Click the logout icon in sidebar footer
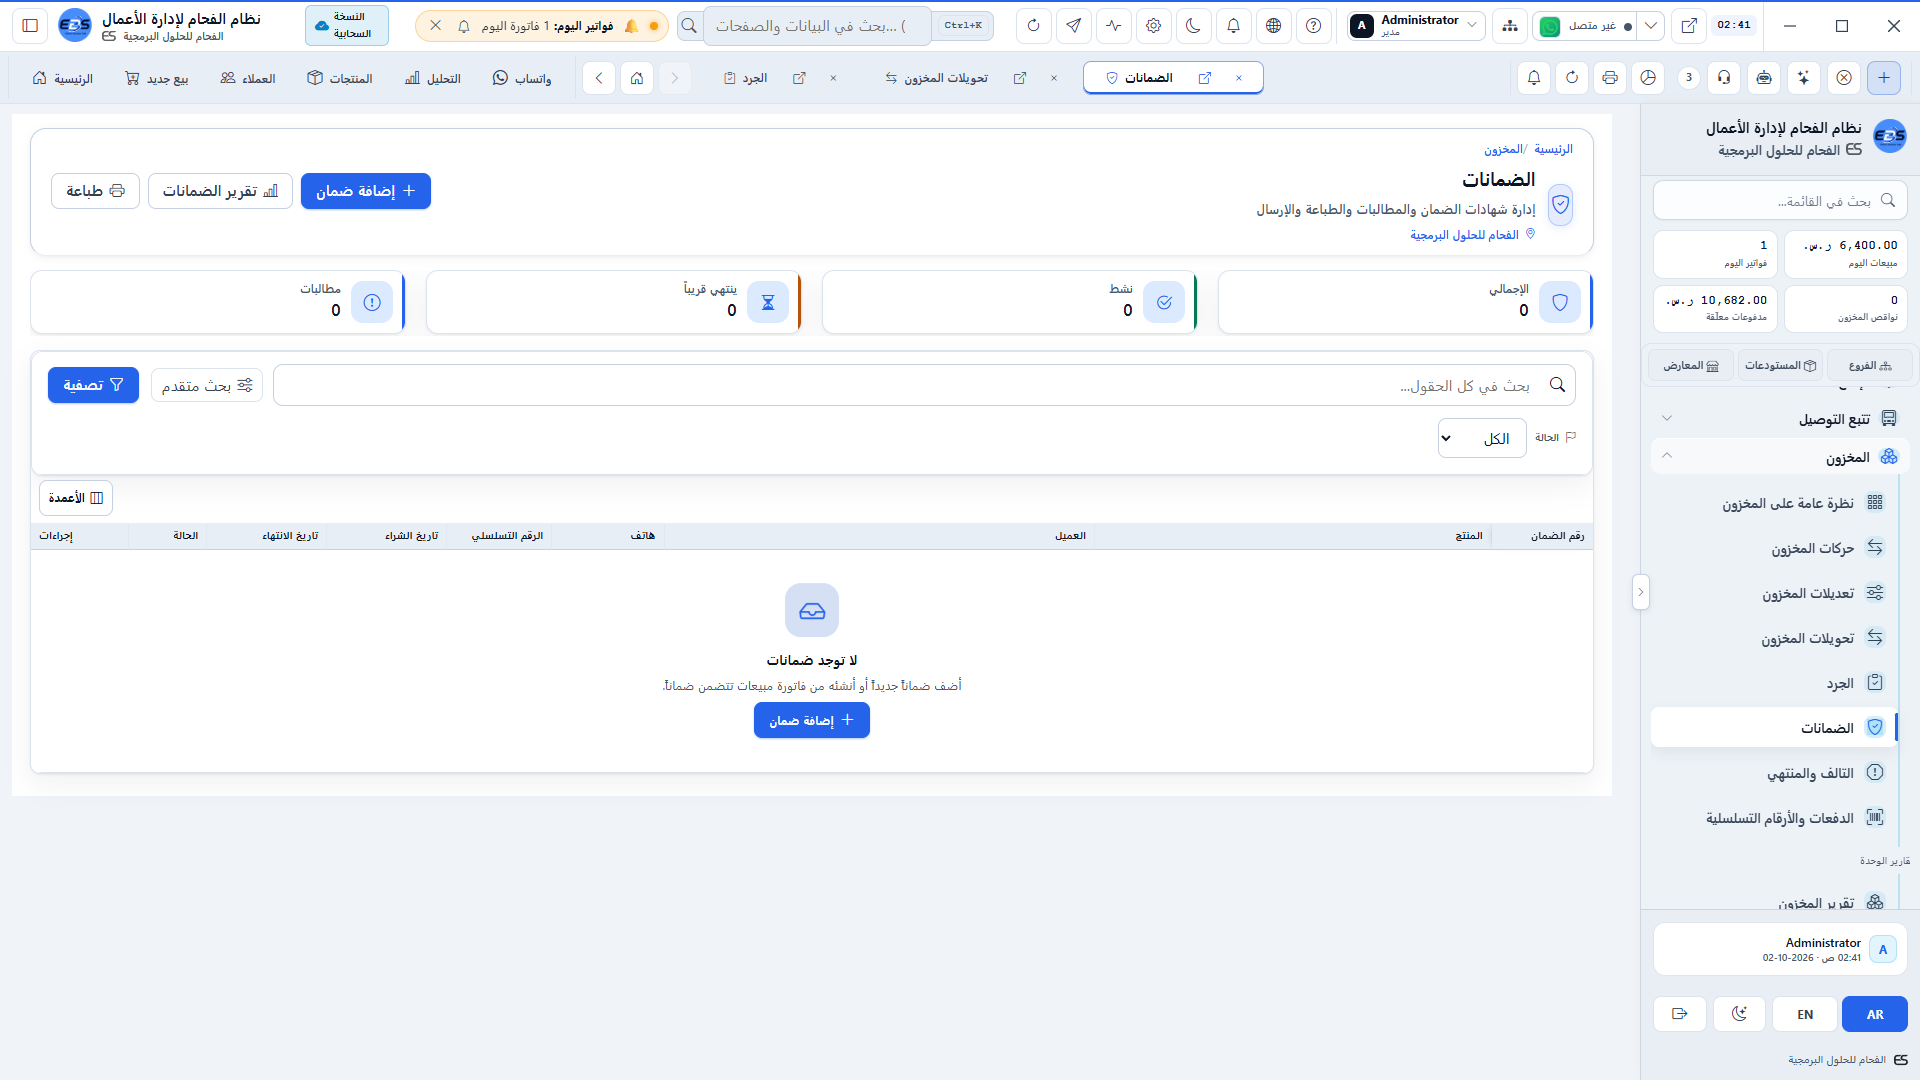1920x1080 pixels. pyautogui.click(x=1680, y=1014)
